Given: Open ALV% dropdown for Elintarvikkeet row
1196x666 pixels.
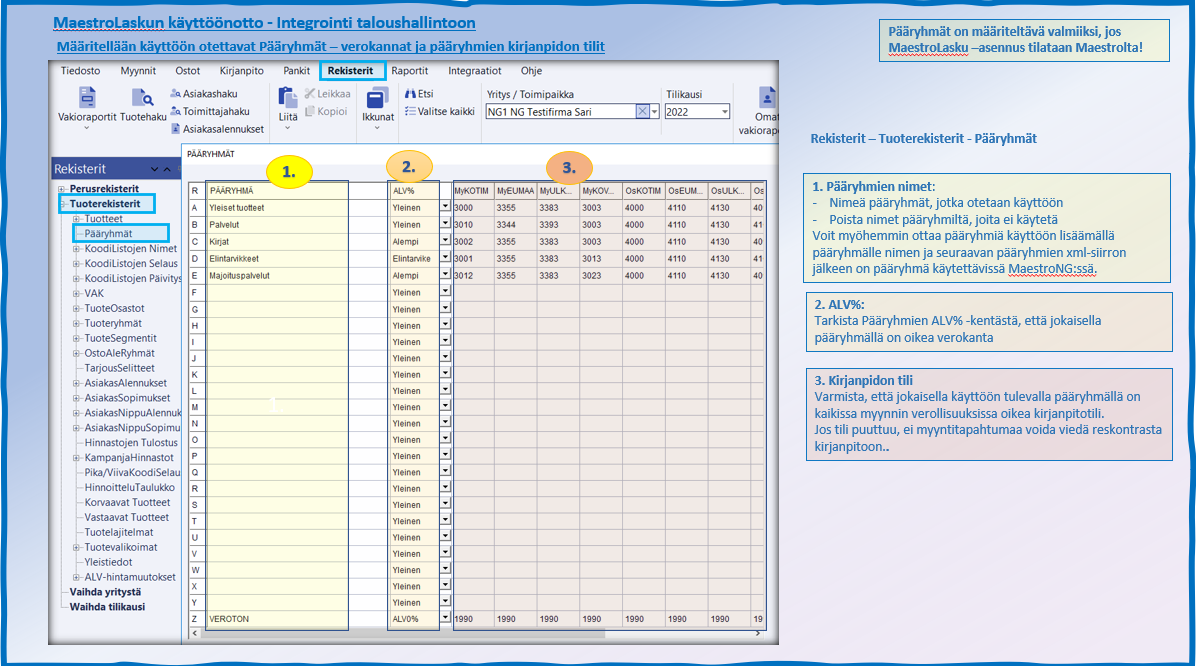Looking at the screenshot, I should 445,258.
